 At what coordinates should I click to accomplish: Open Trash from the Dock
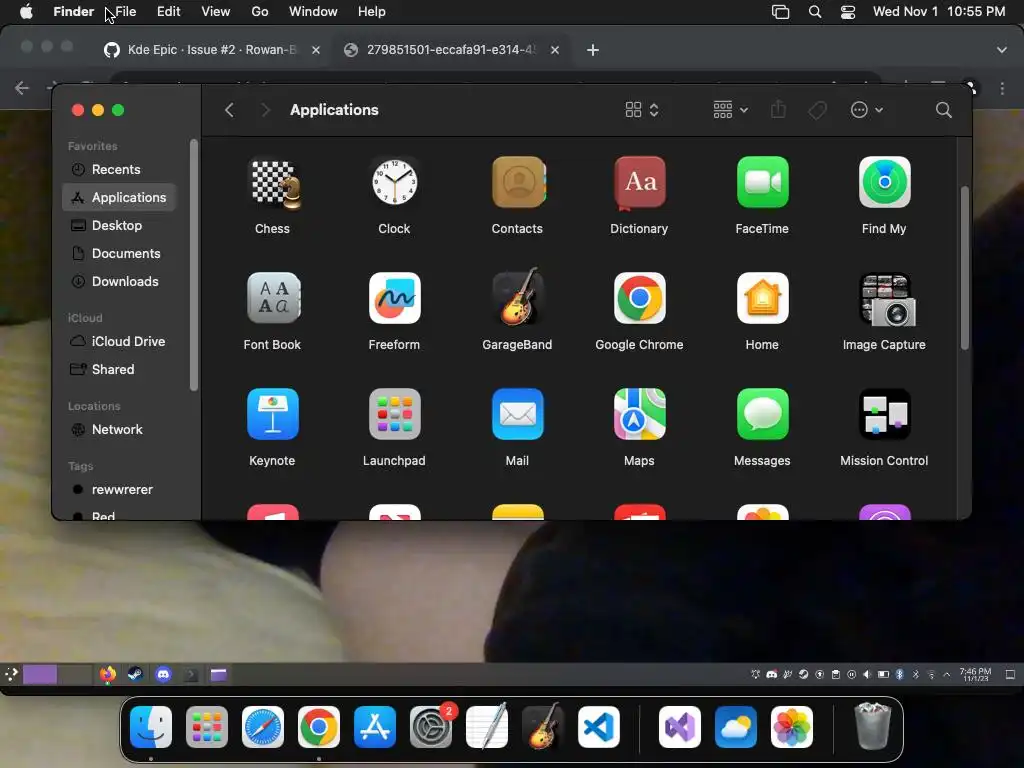[873, 726]
